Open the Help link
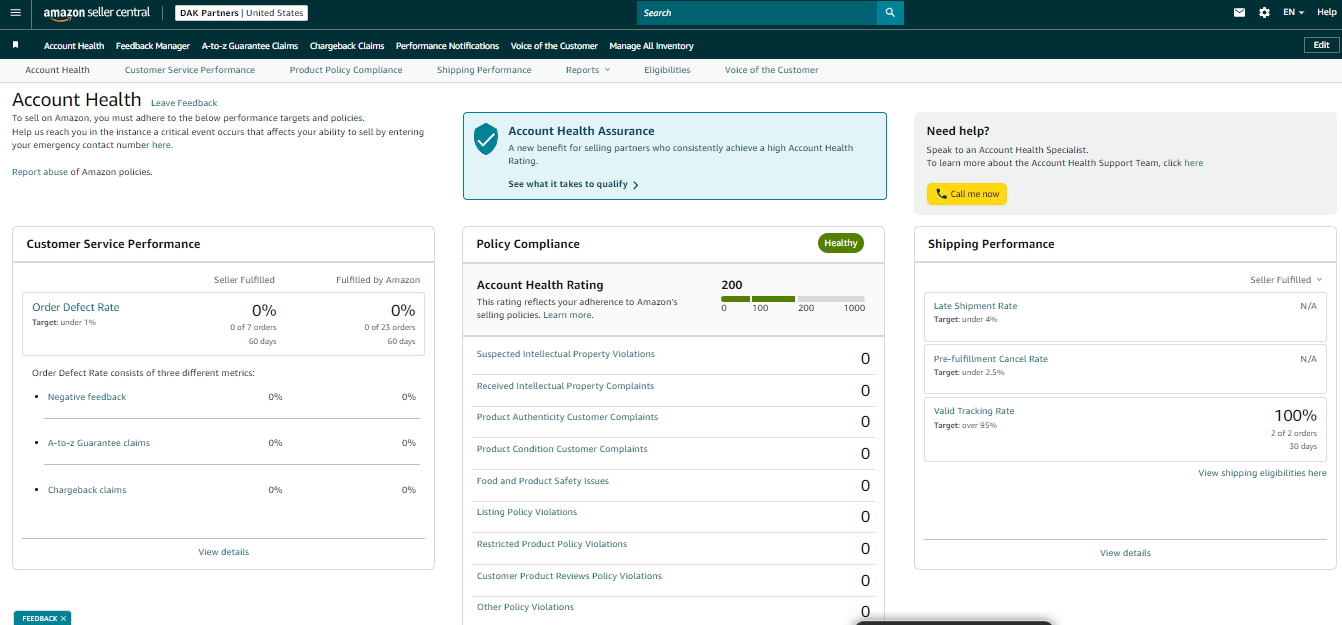Screen dimensions: 1342x625 [1326, 13]
